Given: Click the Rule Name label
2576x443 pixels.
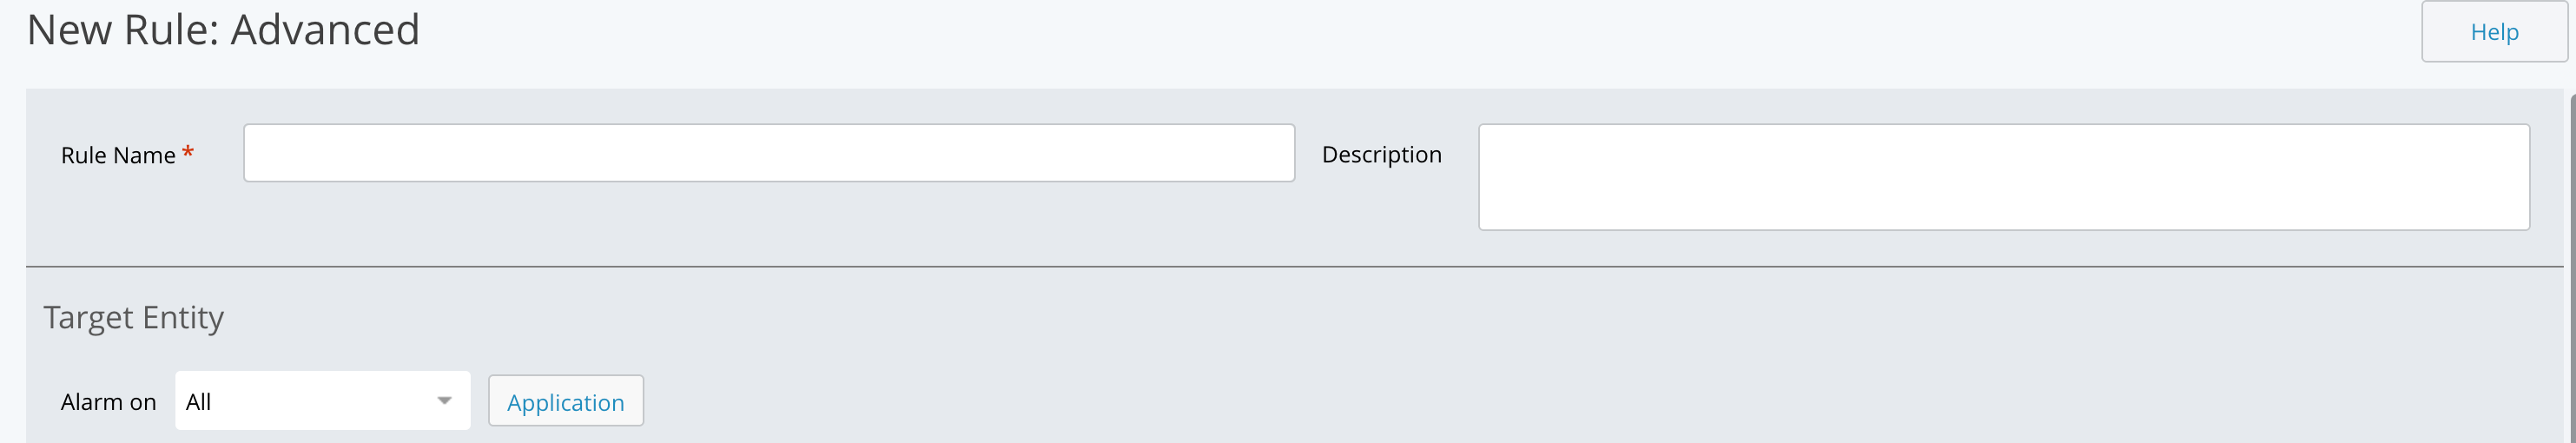Looking at the screenshot, I should (118, 155).
